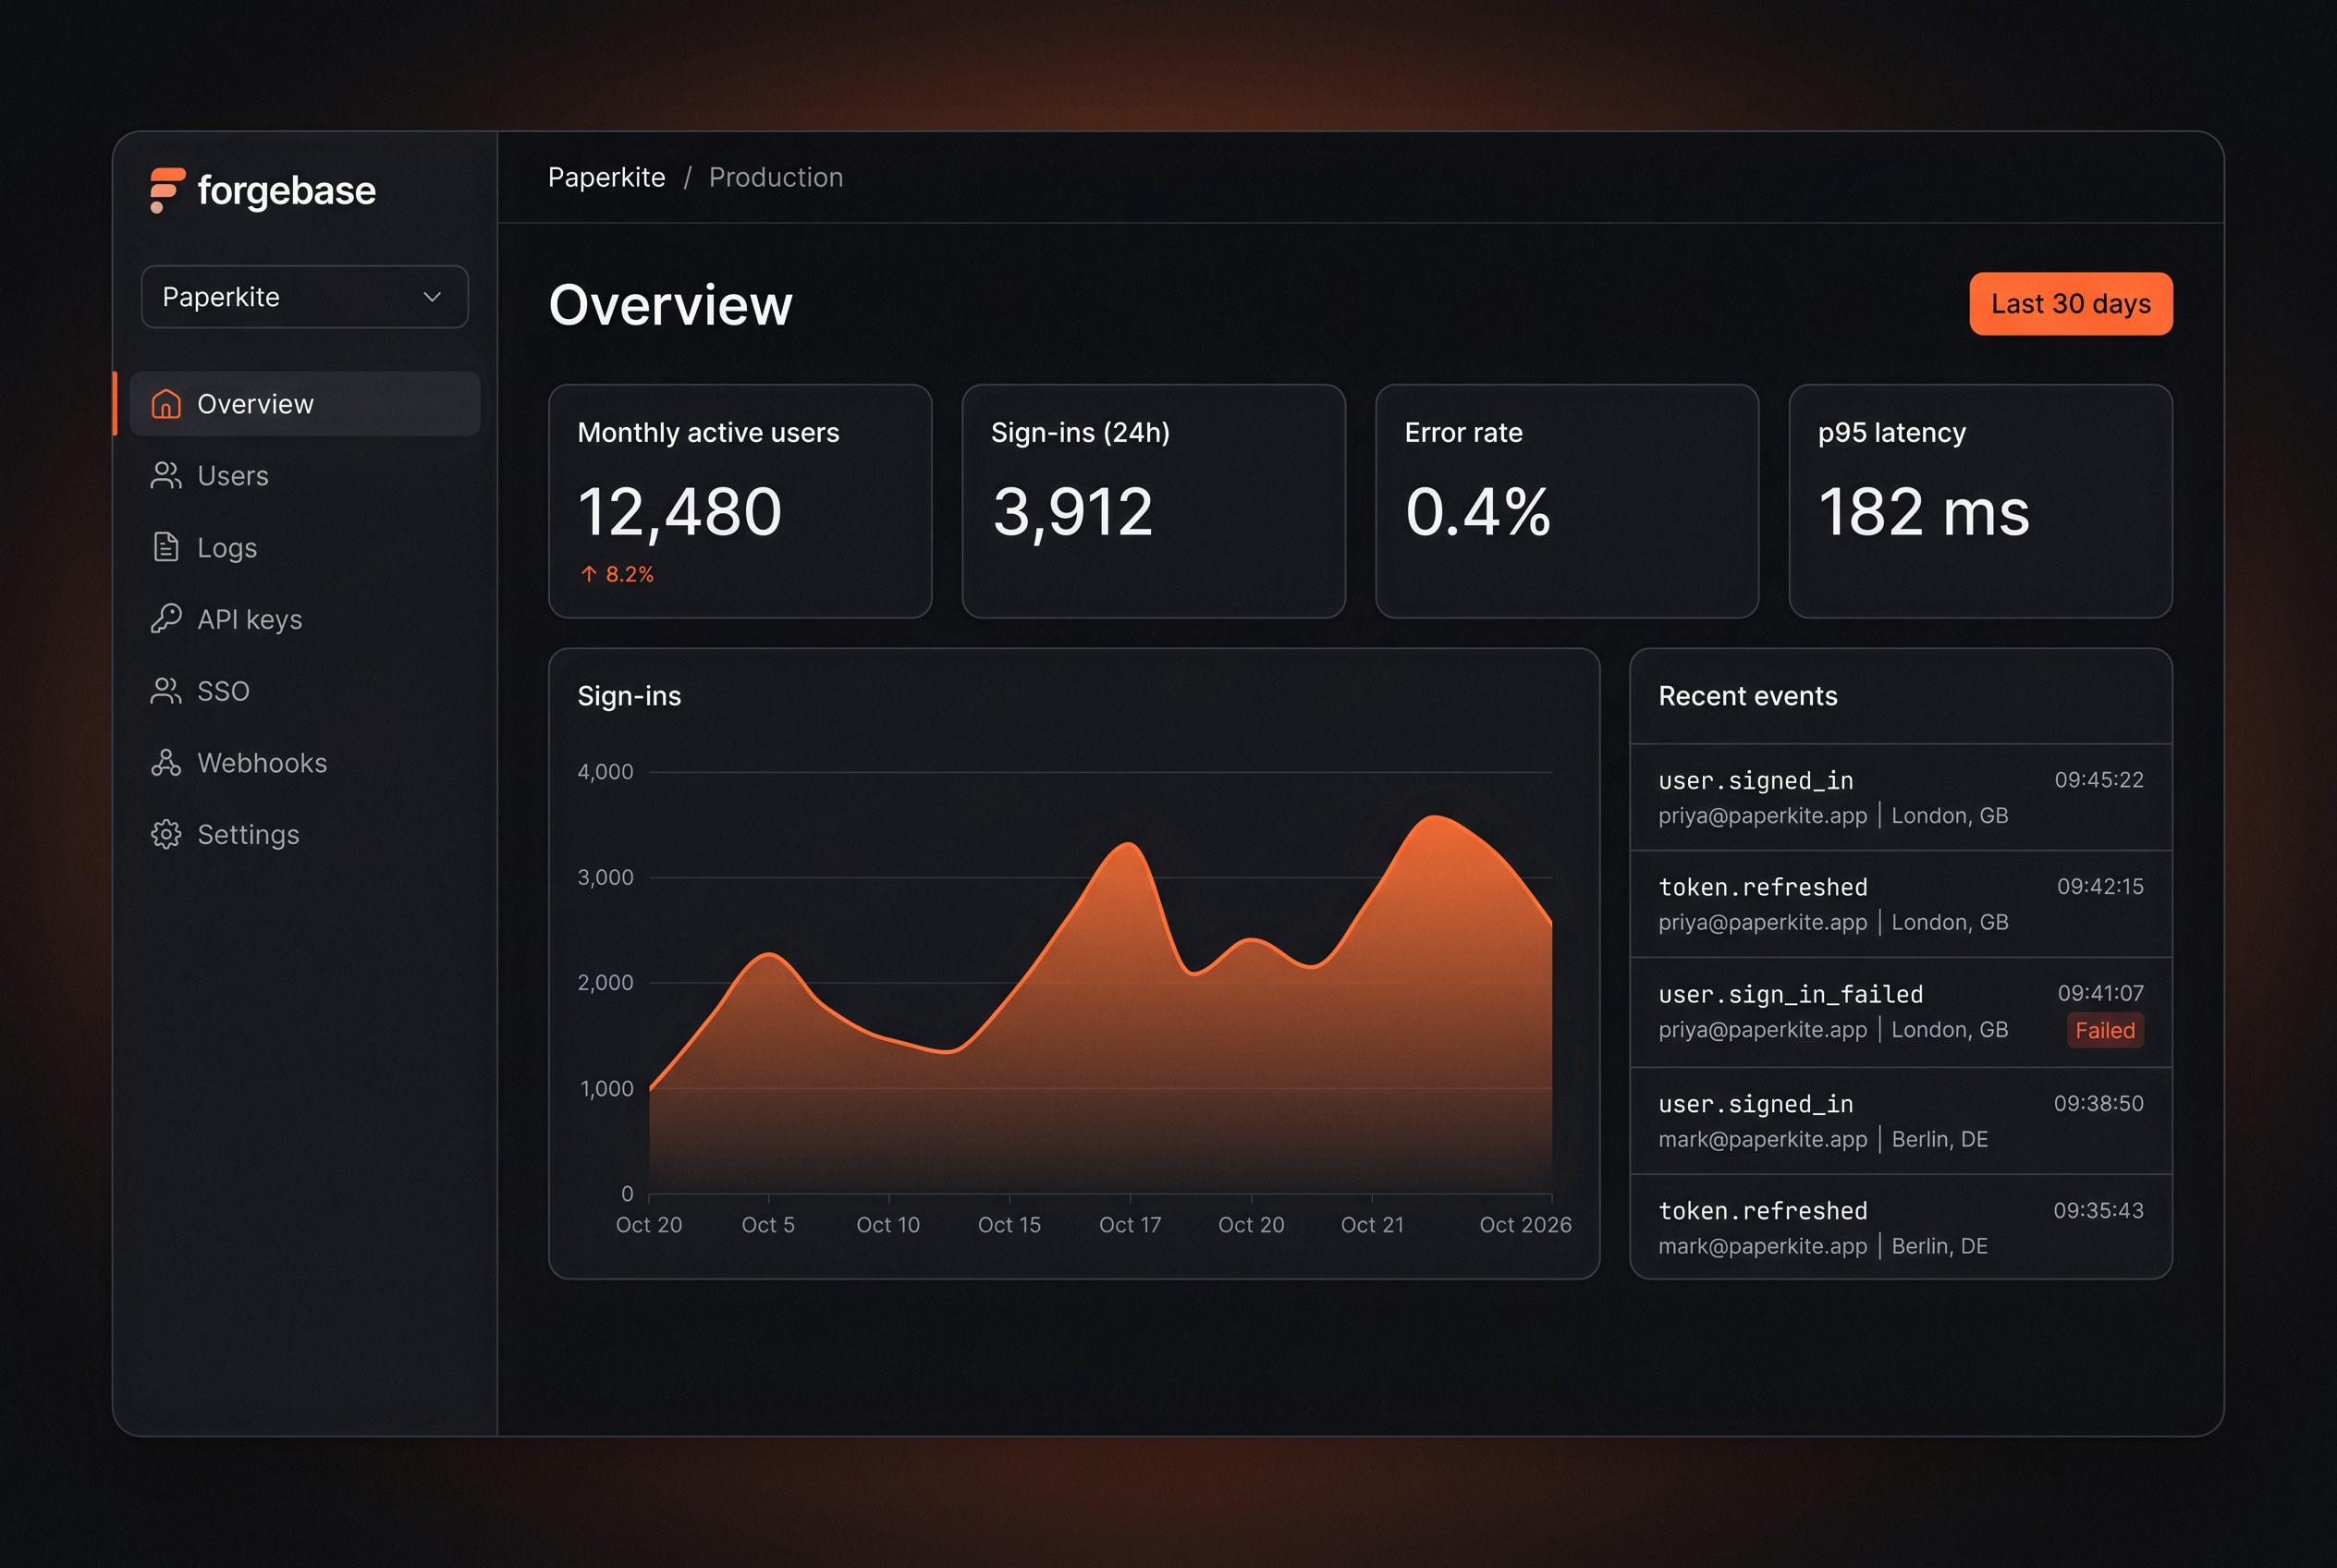The image size is (2337, 1568).
Task: Open the Error rate card
Action: [1567, 501]
